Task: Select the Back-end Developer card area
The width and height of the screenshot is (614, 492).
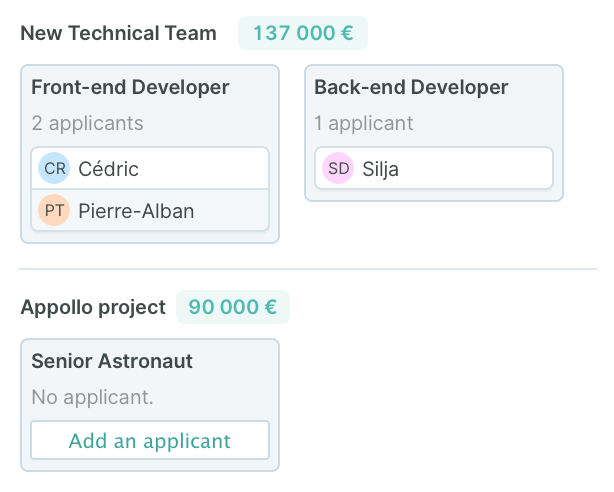Action: coord(434,133)
